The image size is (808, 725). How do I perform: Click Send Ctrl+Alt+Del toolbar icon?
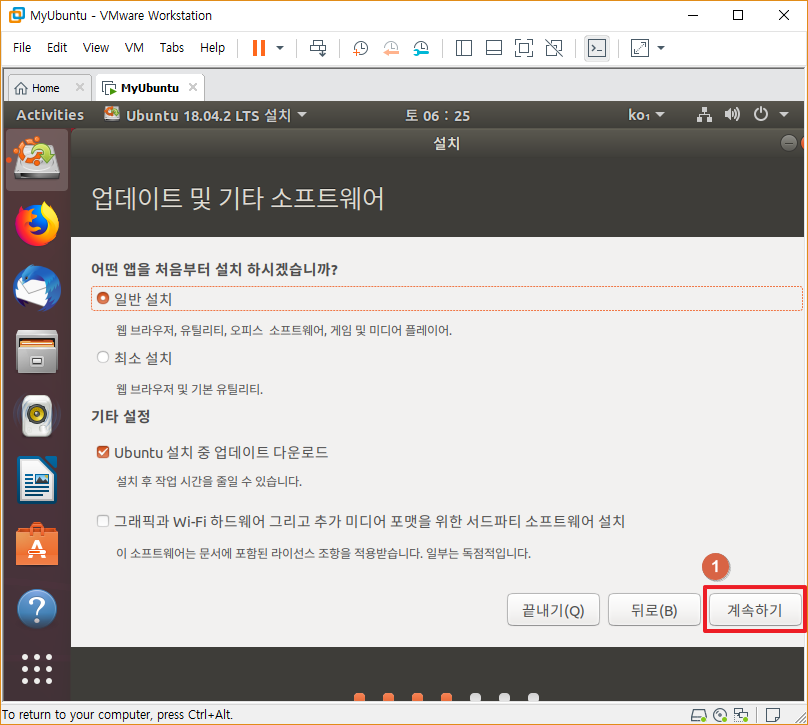coord(318,48)
